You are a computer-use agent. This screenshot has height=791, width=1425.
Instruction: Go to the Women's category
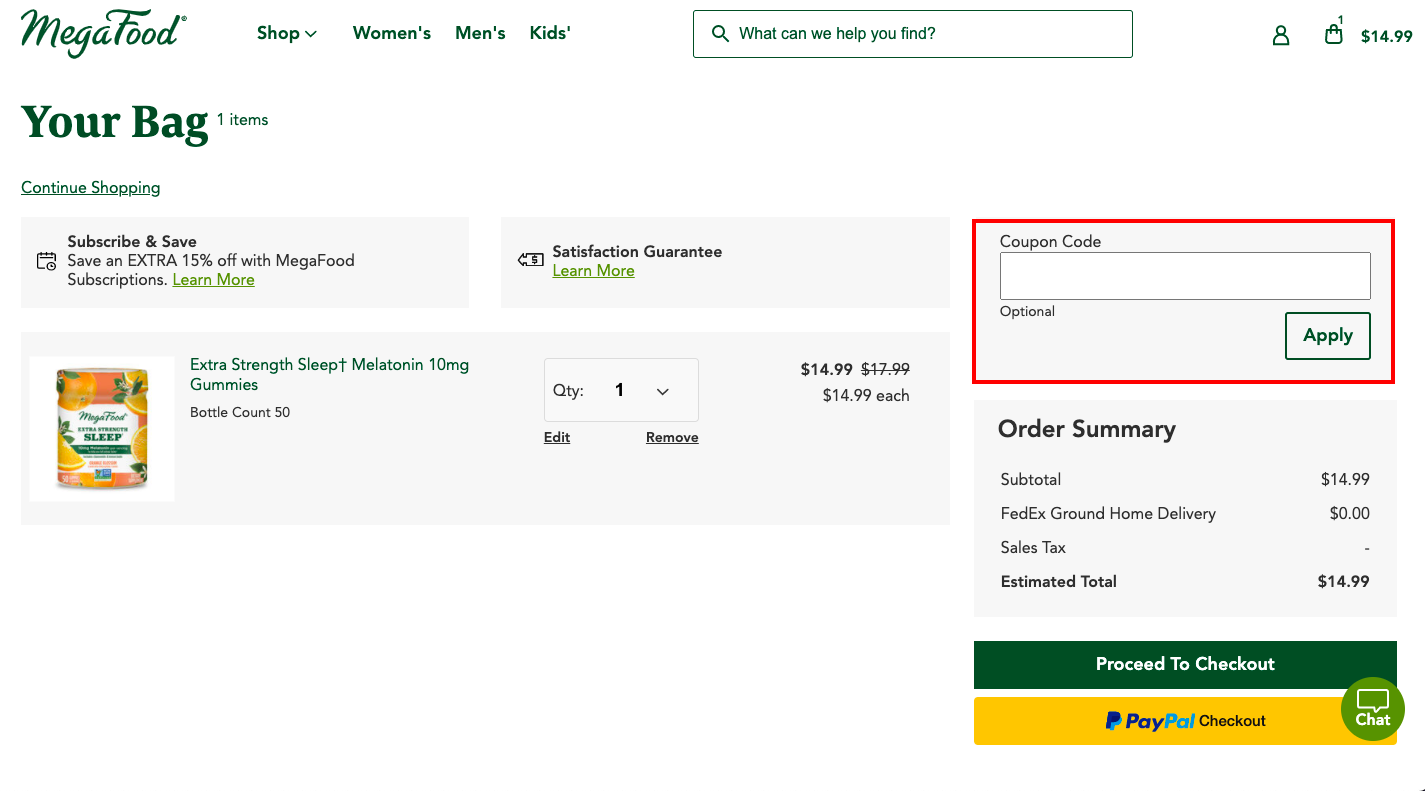pos(392,33)
